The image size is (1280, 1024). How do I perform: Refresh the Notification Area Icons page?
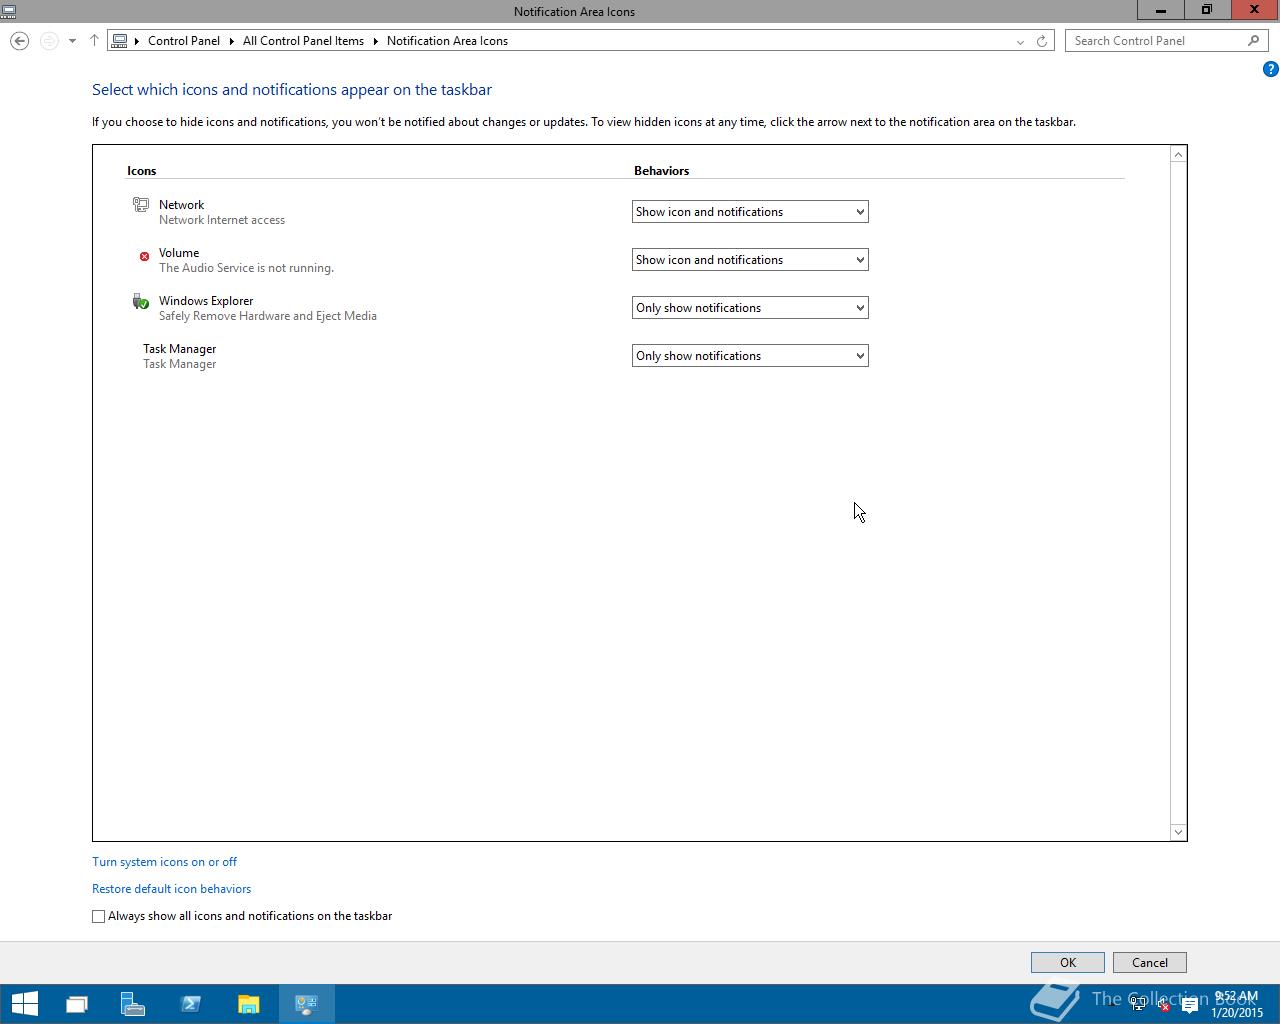pos(1041,41)
